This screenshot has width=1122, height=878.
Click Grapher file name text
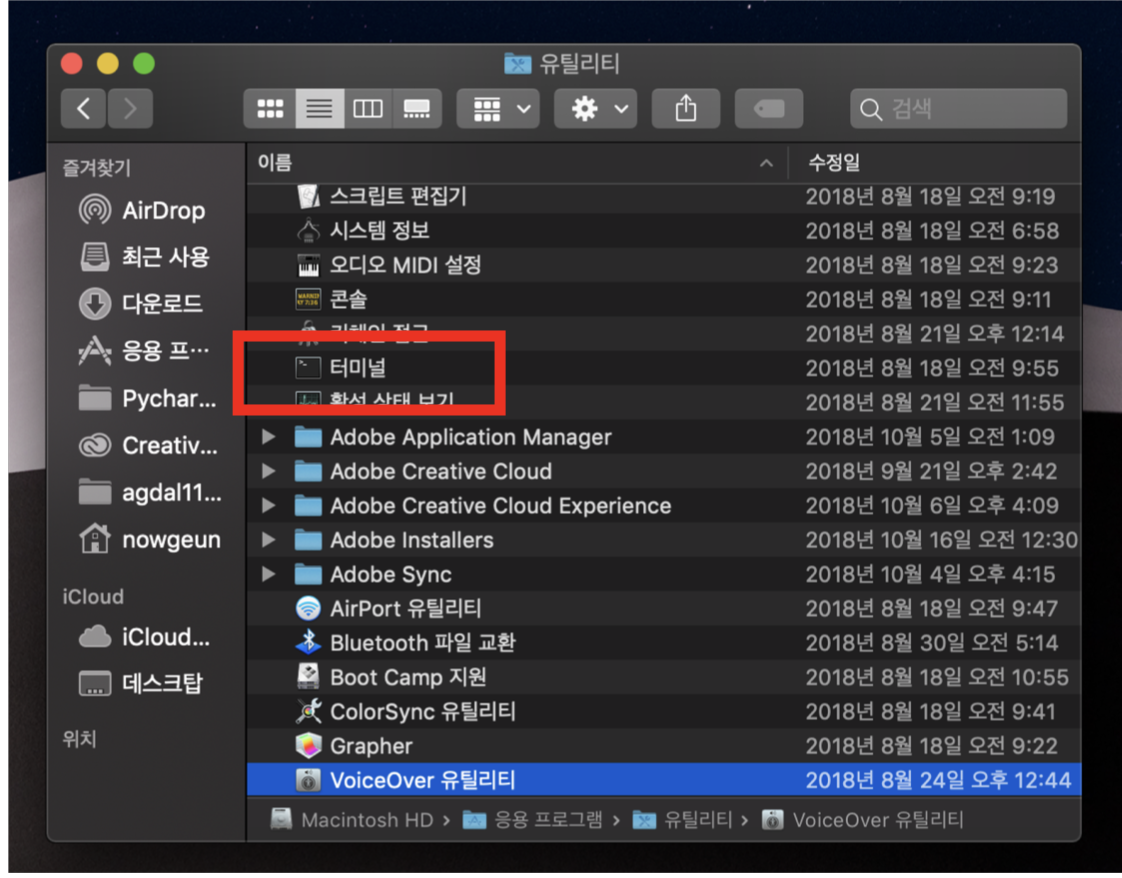coord(371,746)
